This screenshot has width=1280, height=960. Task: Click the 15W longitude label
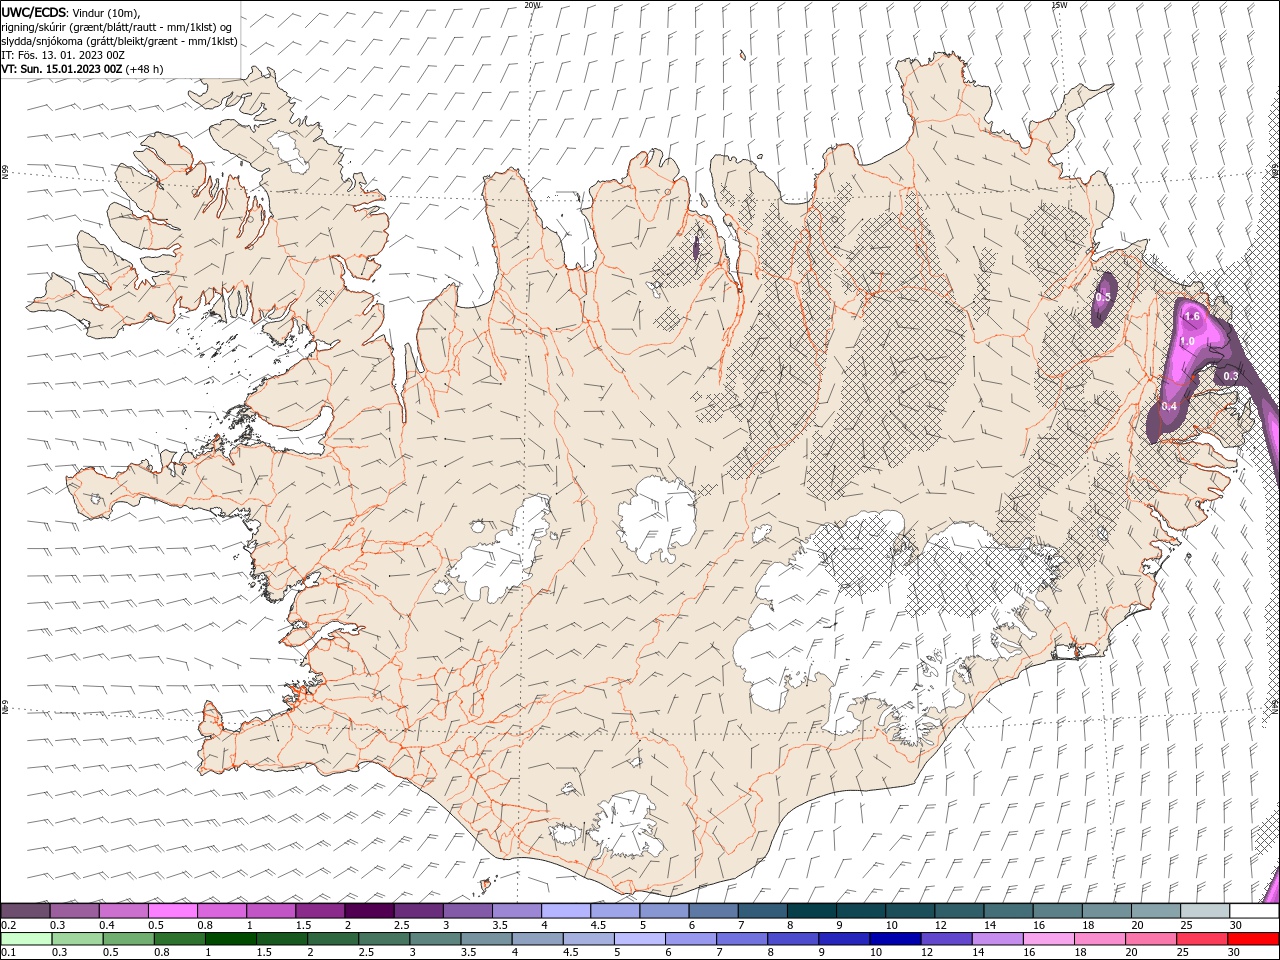tap(1059, 5)
